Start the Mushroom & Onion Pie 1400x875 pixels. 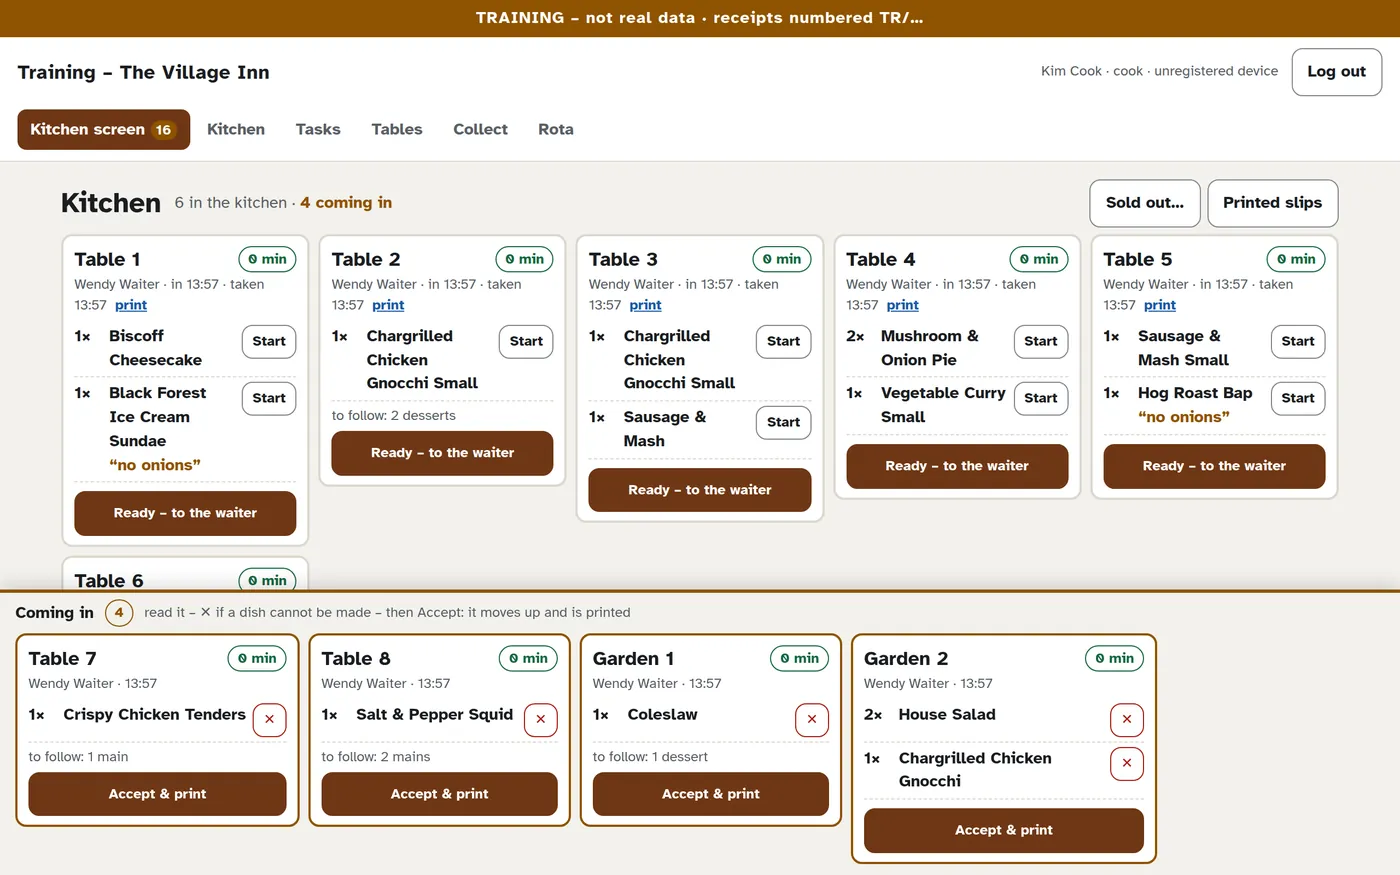click(1040, 342)
